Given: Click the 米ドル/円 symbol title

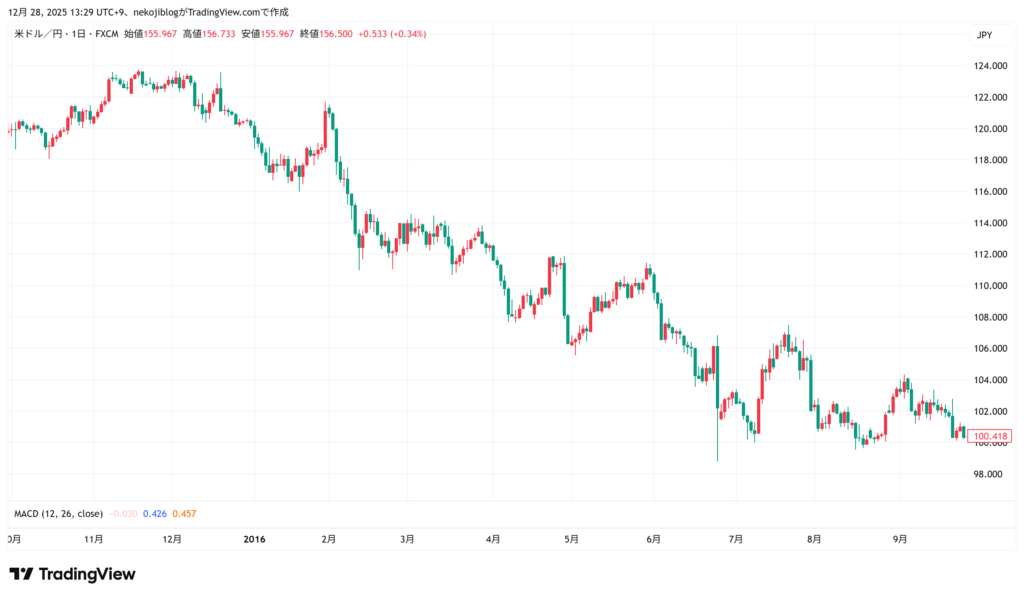Looking at the screenshot, I should (x=40, y=34).
